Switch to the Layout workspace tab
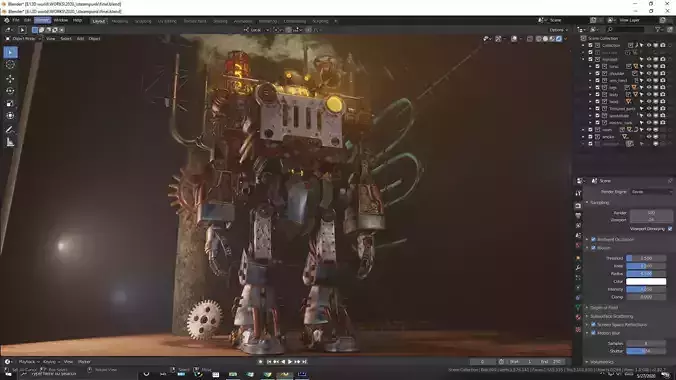This screenshot has height=380, width=676. tap(98, 21)
